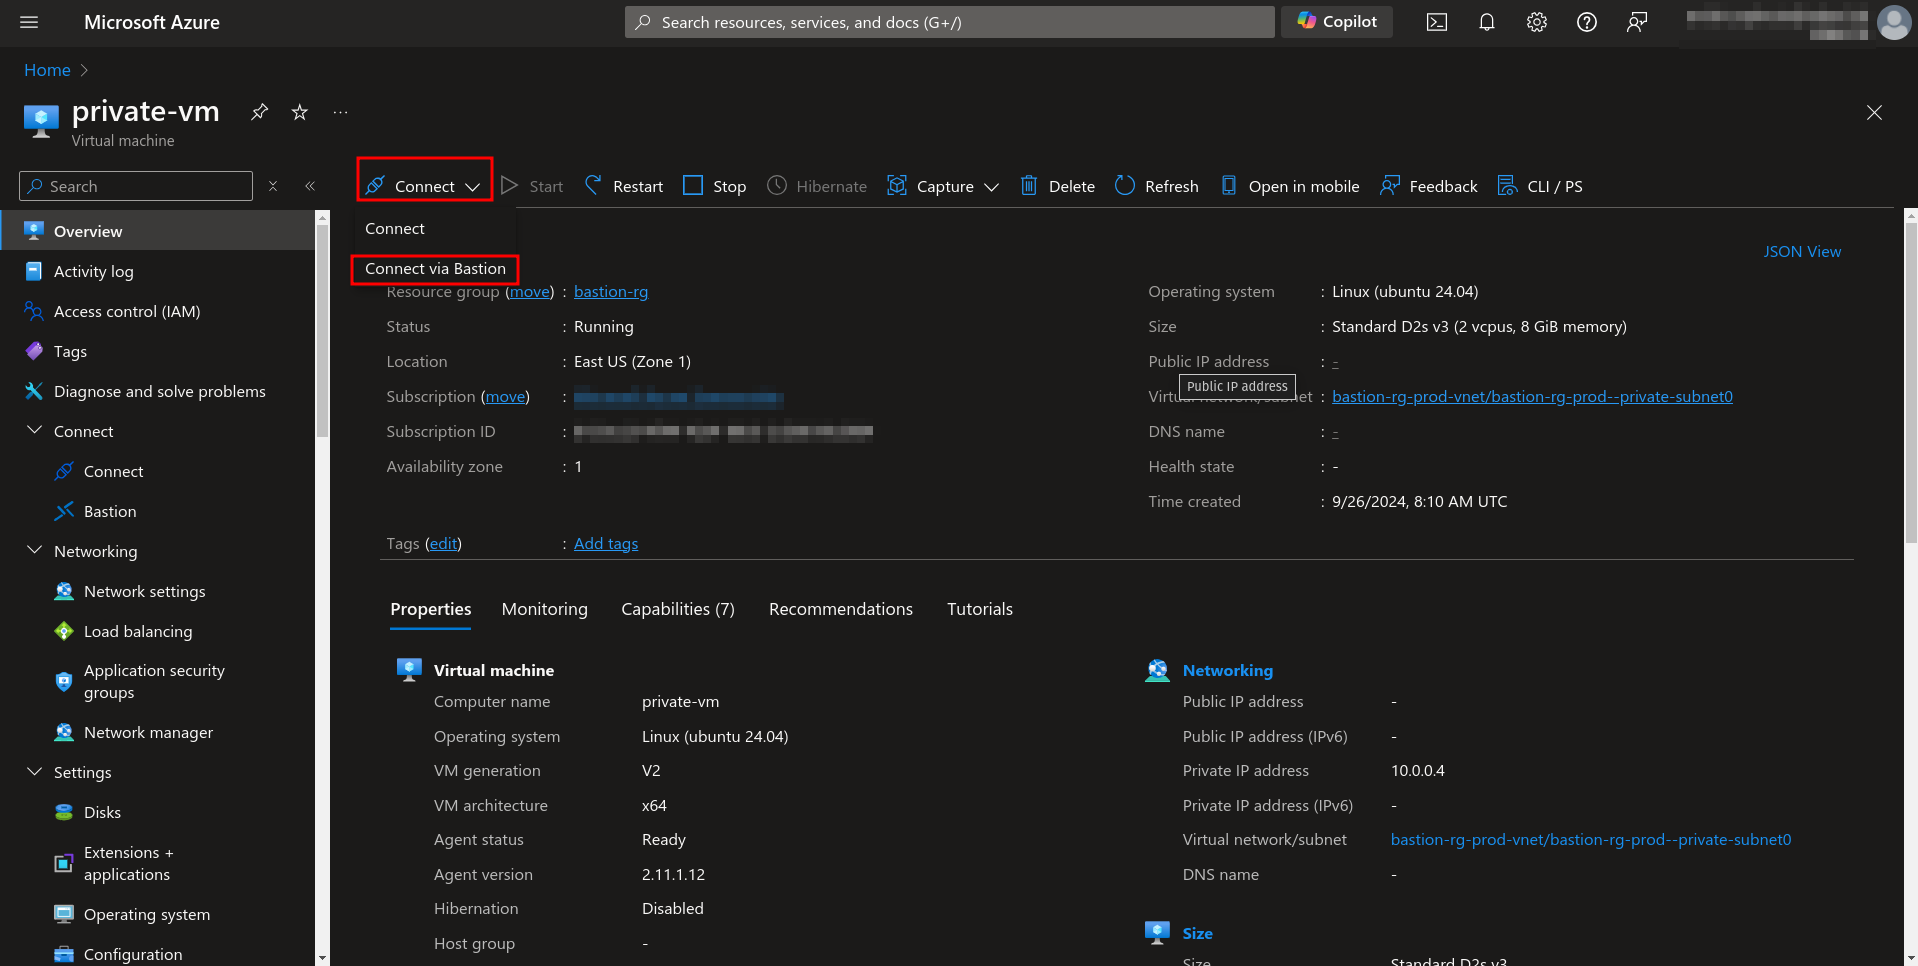1918x966 pixels.
Task: Open JSON View of the VM
Action: [x=1801, y=251]
